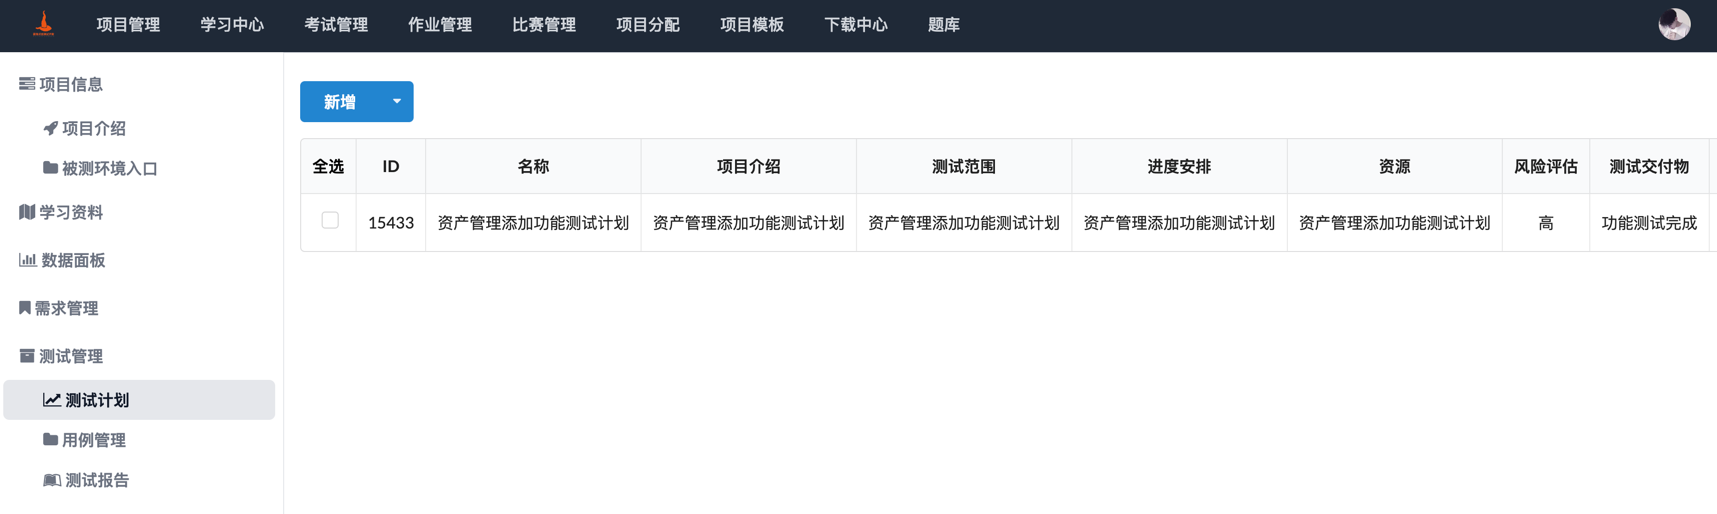This screenshot has width=1717, height=514.
Task: Open the 项目管理 menu
Action: [x=128, y=25]
